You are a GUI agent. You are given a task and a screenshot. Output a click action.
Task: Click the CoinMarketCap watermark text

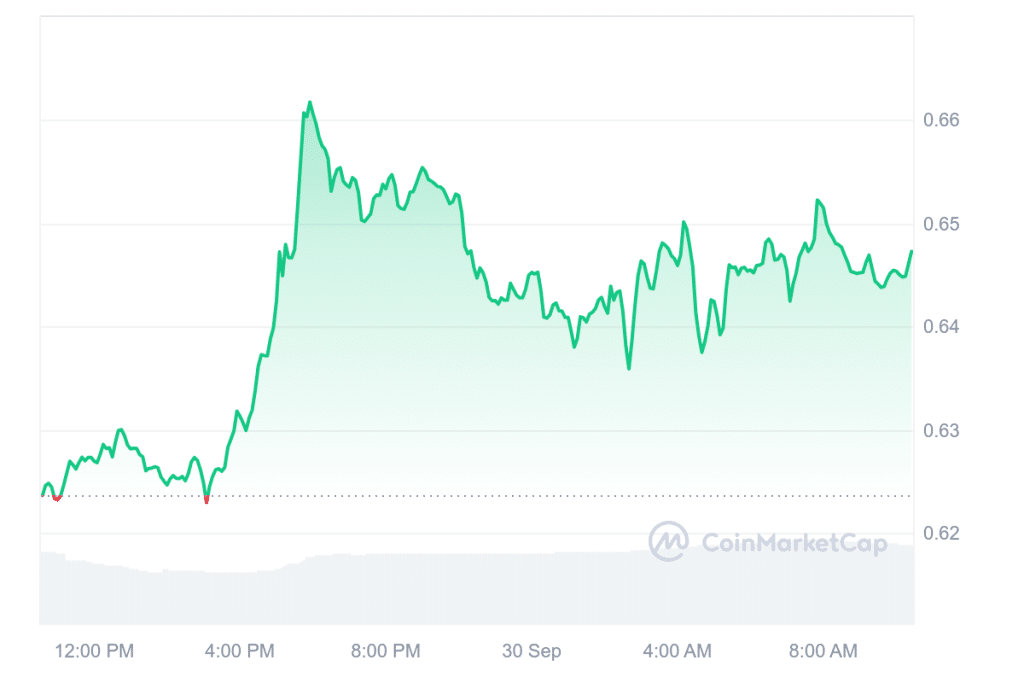(794, 543)
